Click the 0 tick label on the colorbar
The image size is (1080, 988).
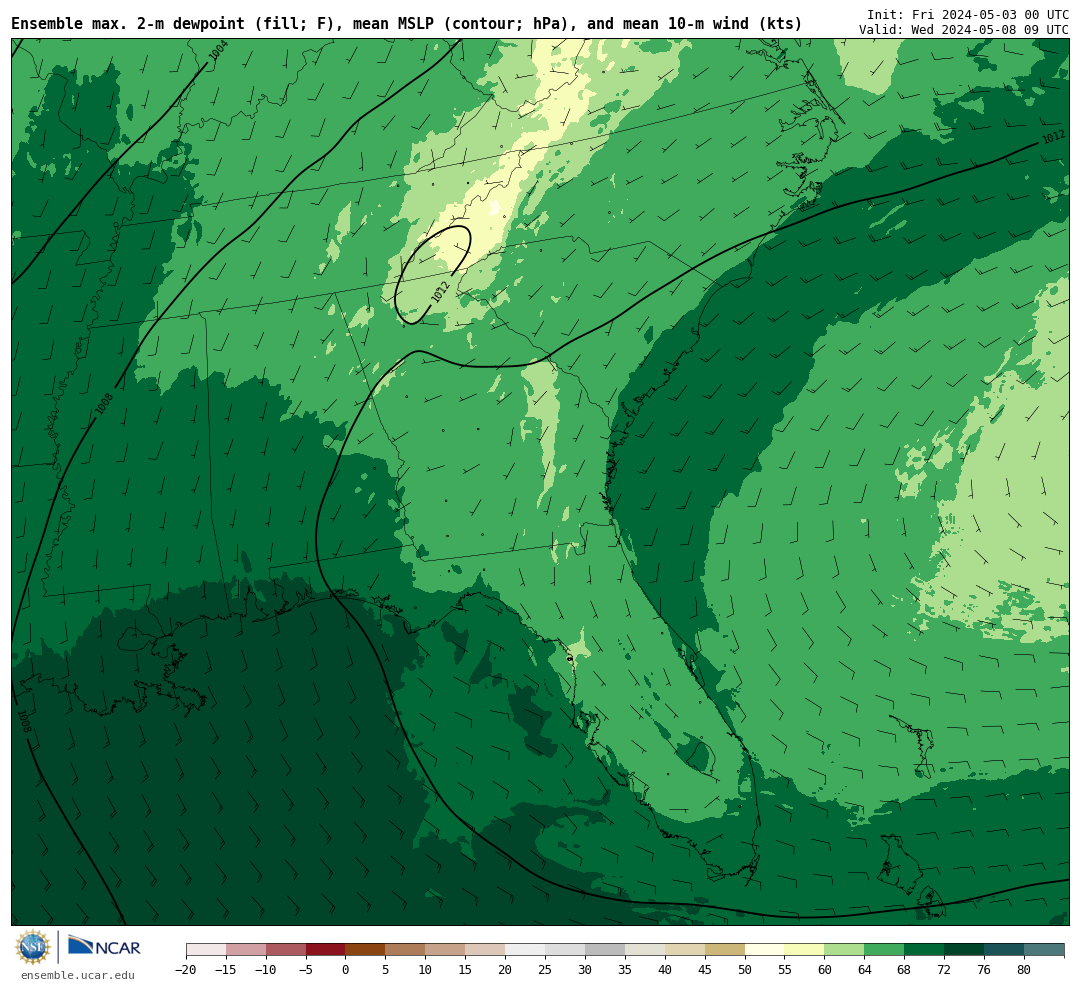coord(346,970)
